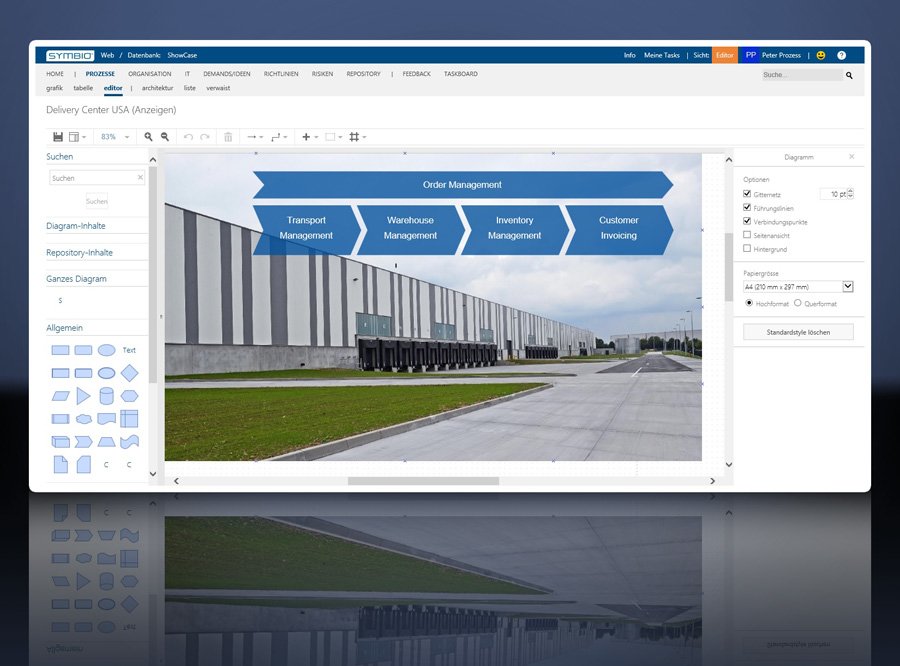Select the cloud shape
Screen dimensions: 900x666
(x=84, y=419)
